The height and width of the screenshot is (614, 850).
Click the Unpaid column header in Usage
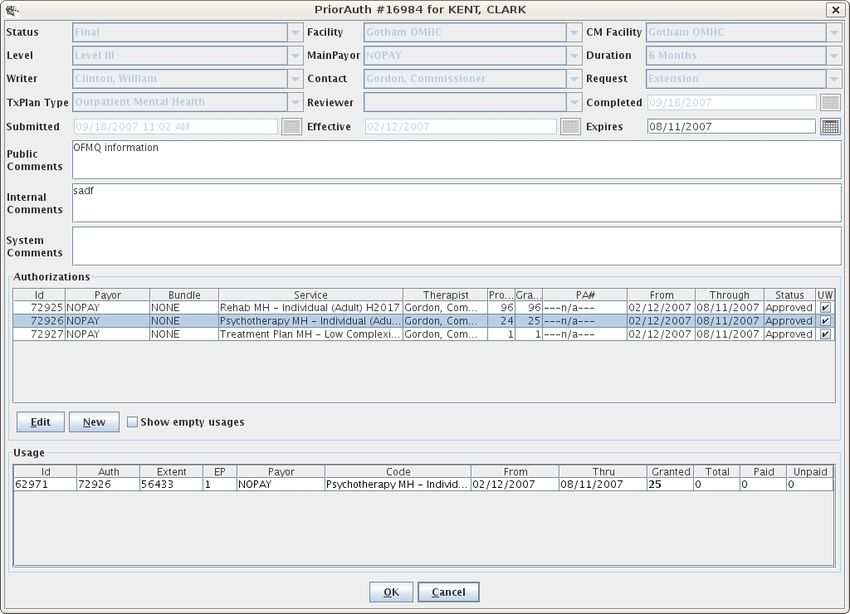click(810, 471)
